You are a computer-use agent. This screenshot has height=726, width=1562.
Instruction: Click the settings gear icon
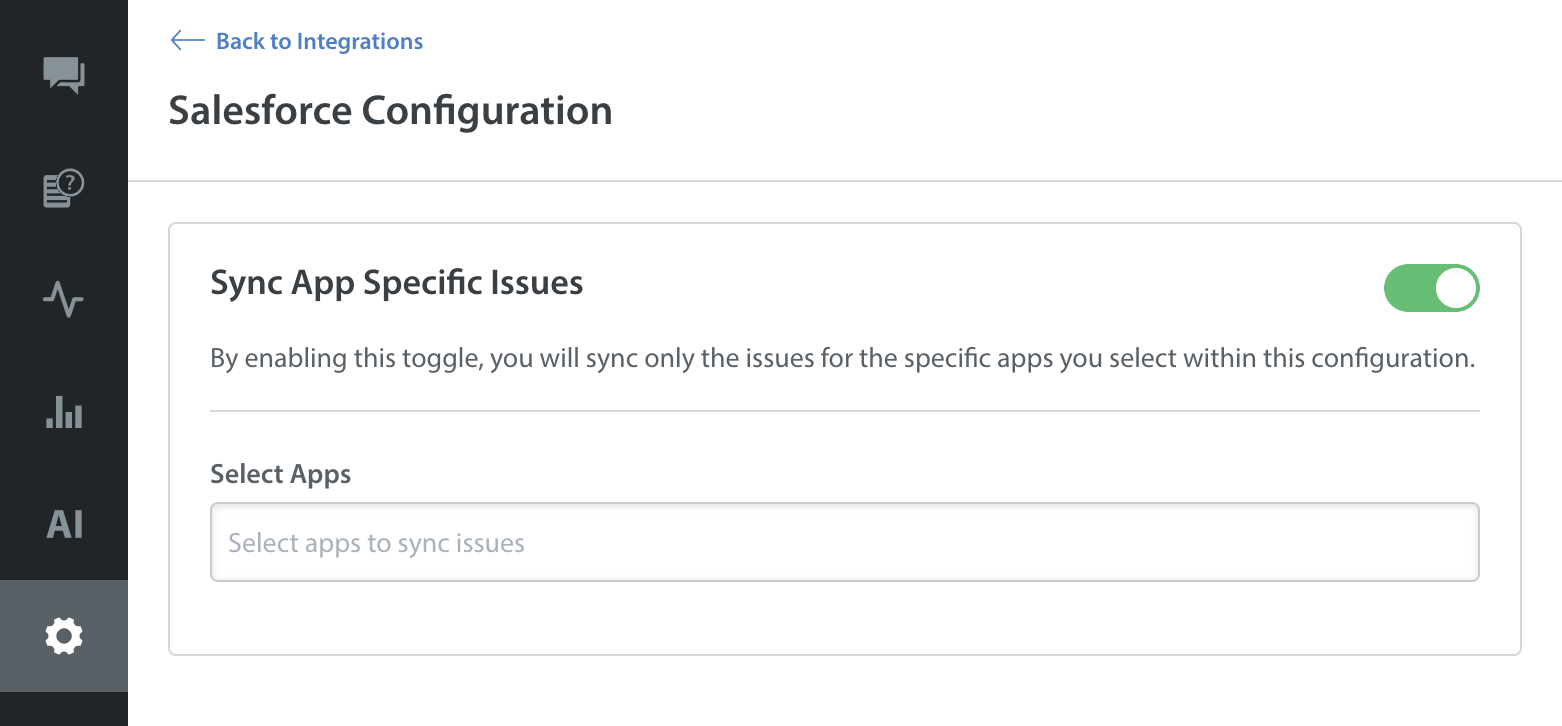(x=64, y=636)
